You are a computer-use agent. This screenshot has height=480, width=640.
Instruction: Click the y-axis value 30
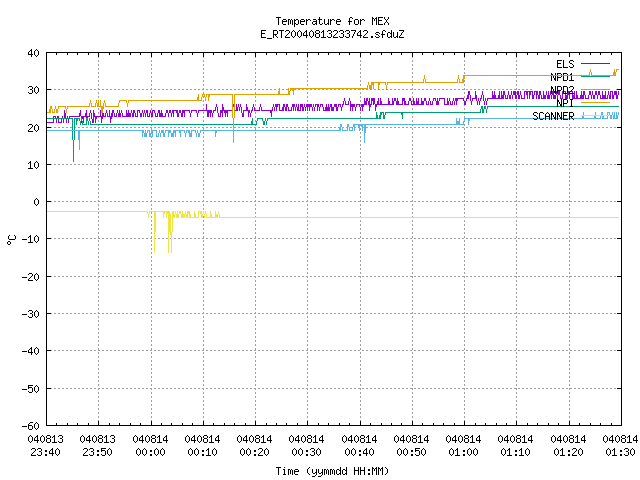pos(33,90)
